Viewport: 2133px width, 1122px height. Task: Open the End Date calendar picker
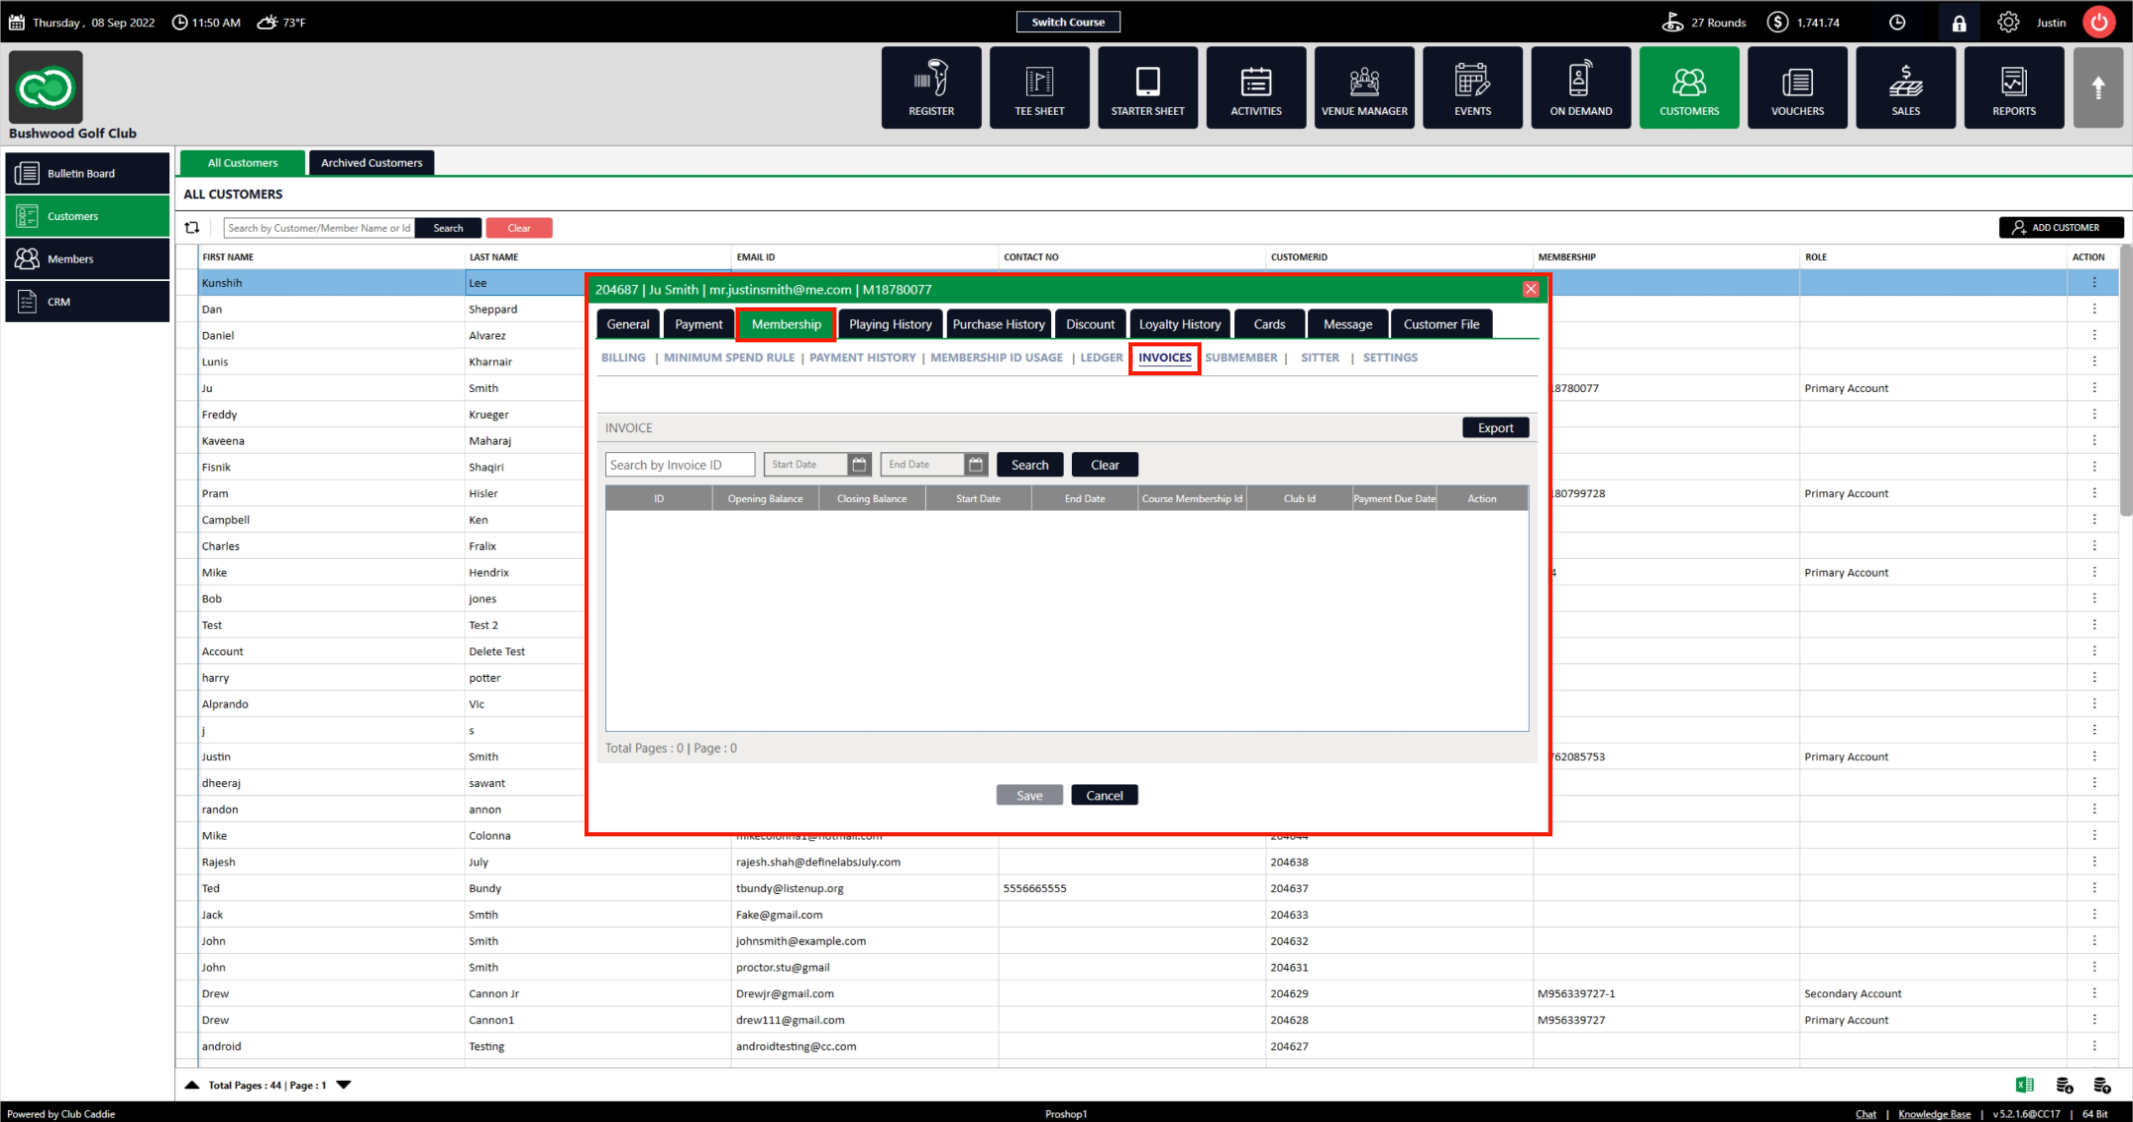pyautogui.click(x=975, y=464)
